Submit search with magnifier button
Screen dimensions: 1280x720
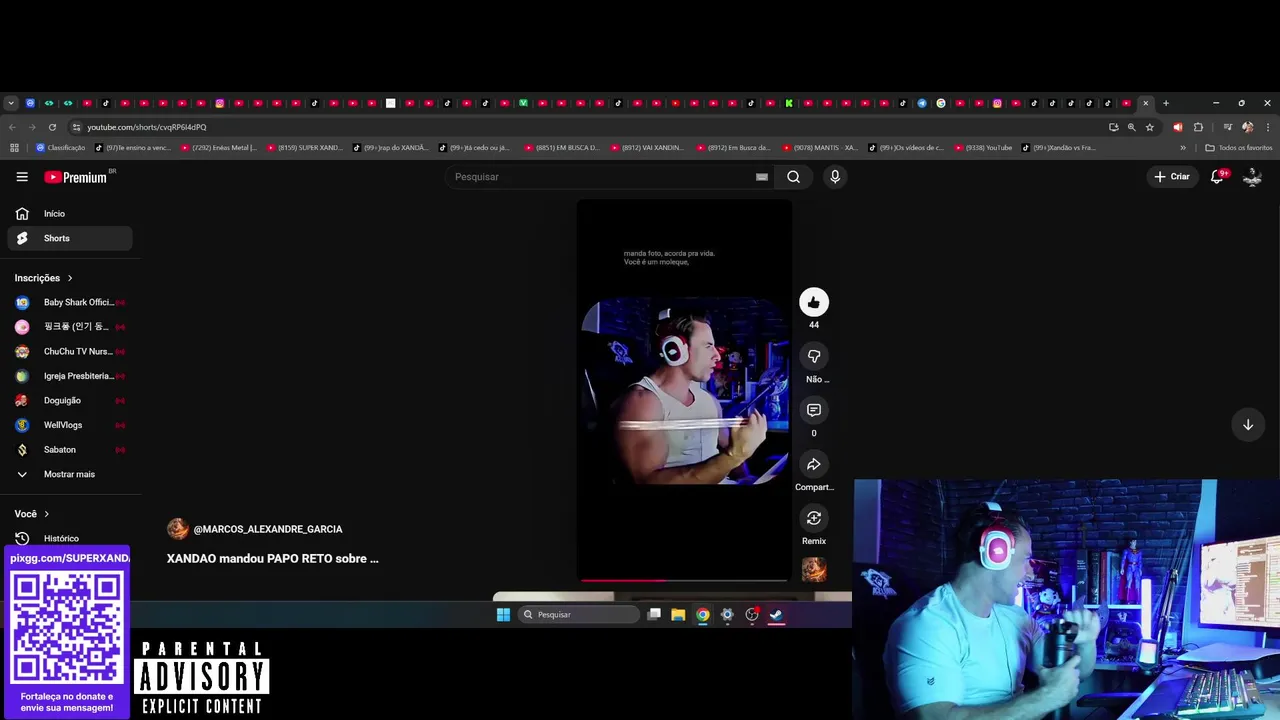(793, 177)
